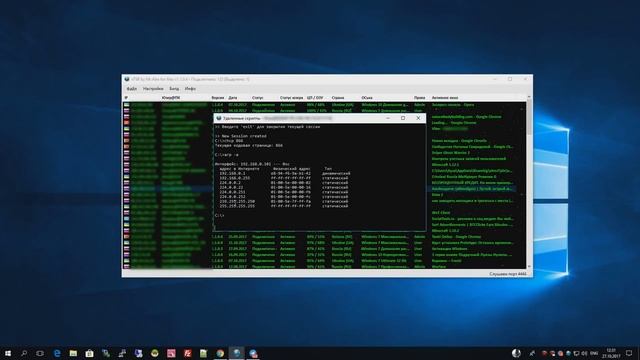Open Google Chrome from taskbar
This screenshot has width=640, height=360.
point(220,353)
